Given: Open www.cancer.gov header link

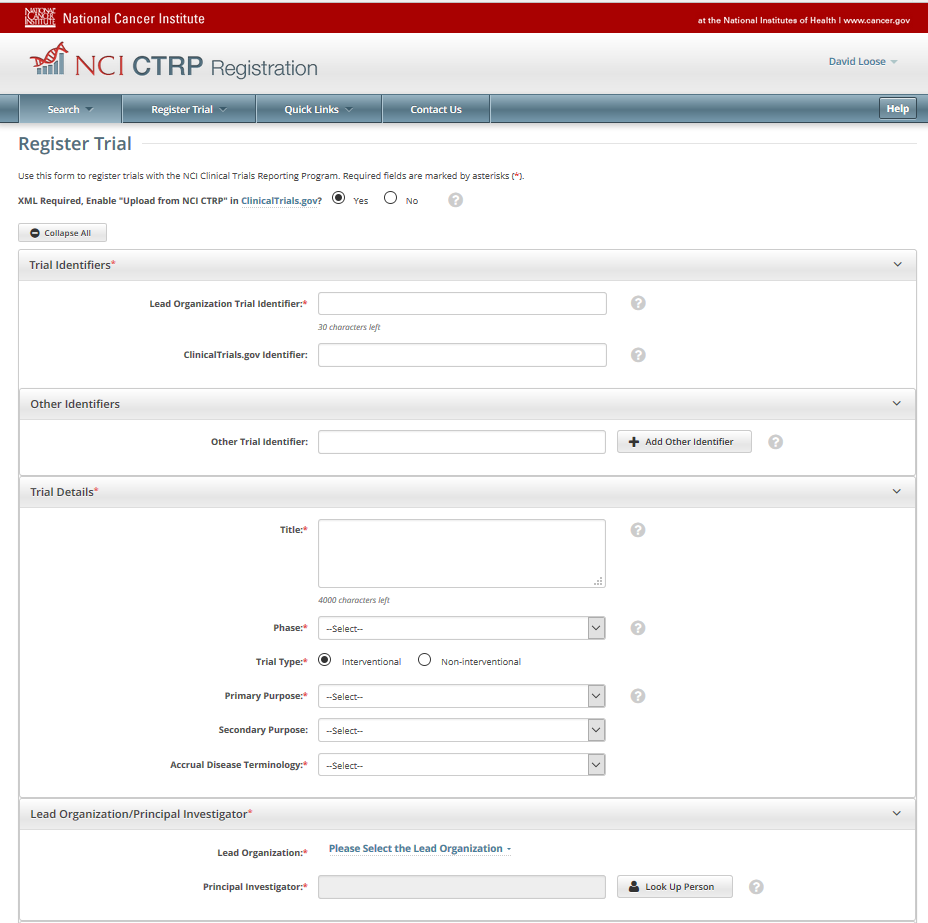Looking at the screenshot, I should coord(877,20).
